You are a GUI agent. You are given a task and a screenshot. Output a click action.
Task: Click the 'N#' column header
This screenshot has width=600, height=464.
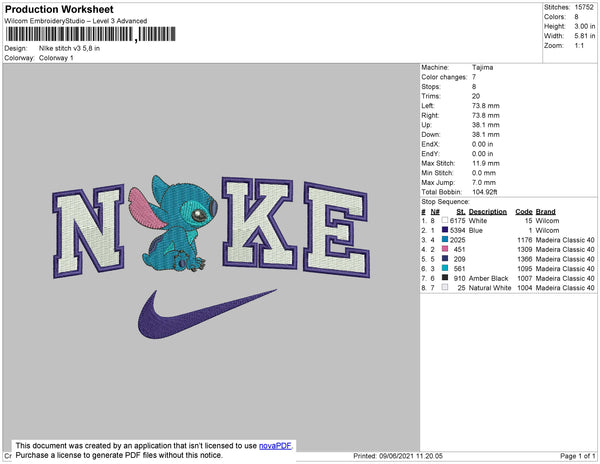pyautogui.click(x=435, y=212)
